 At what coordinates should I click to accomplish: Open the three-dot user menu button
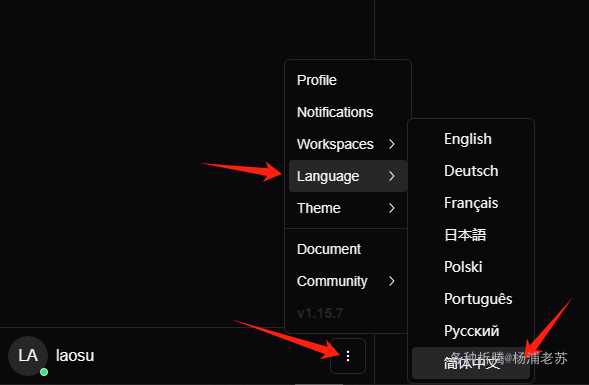[348, 356]
